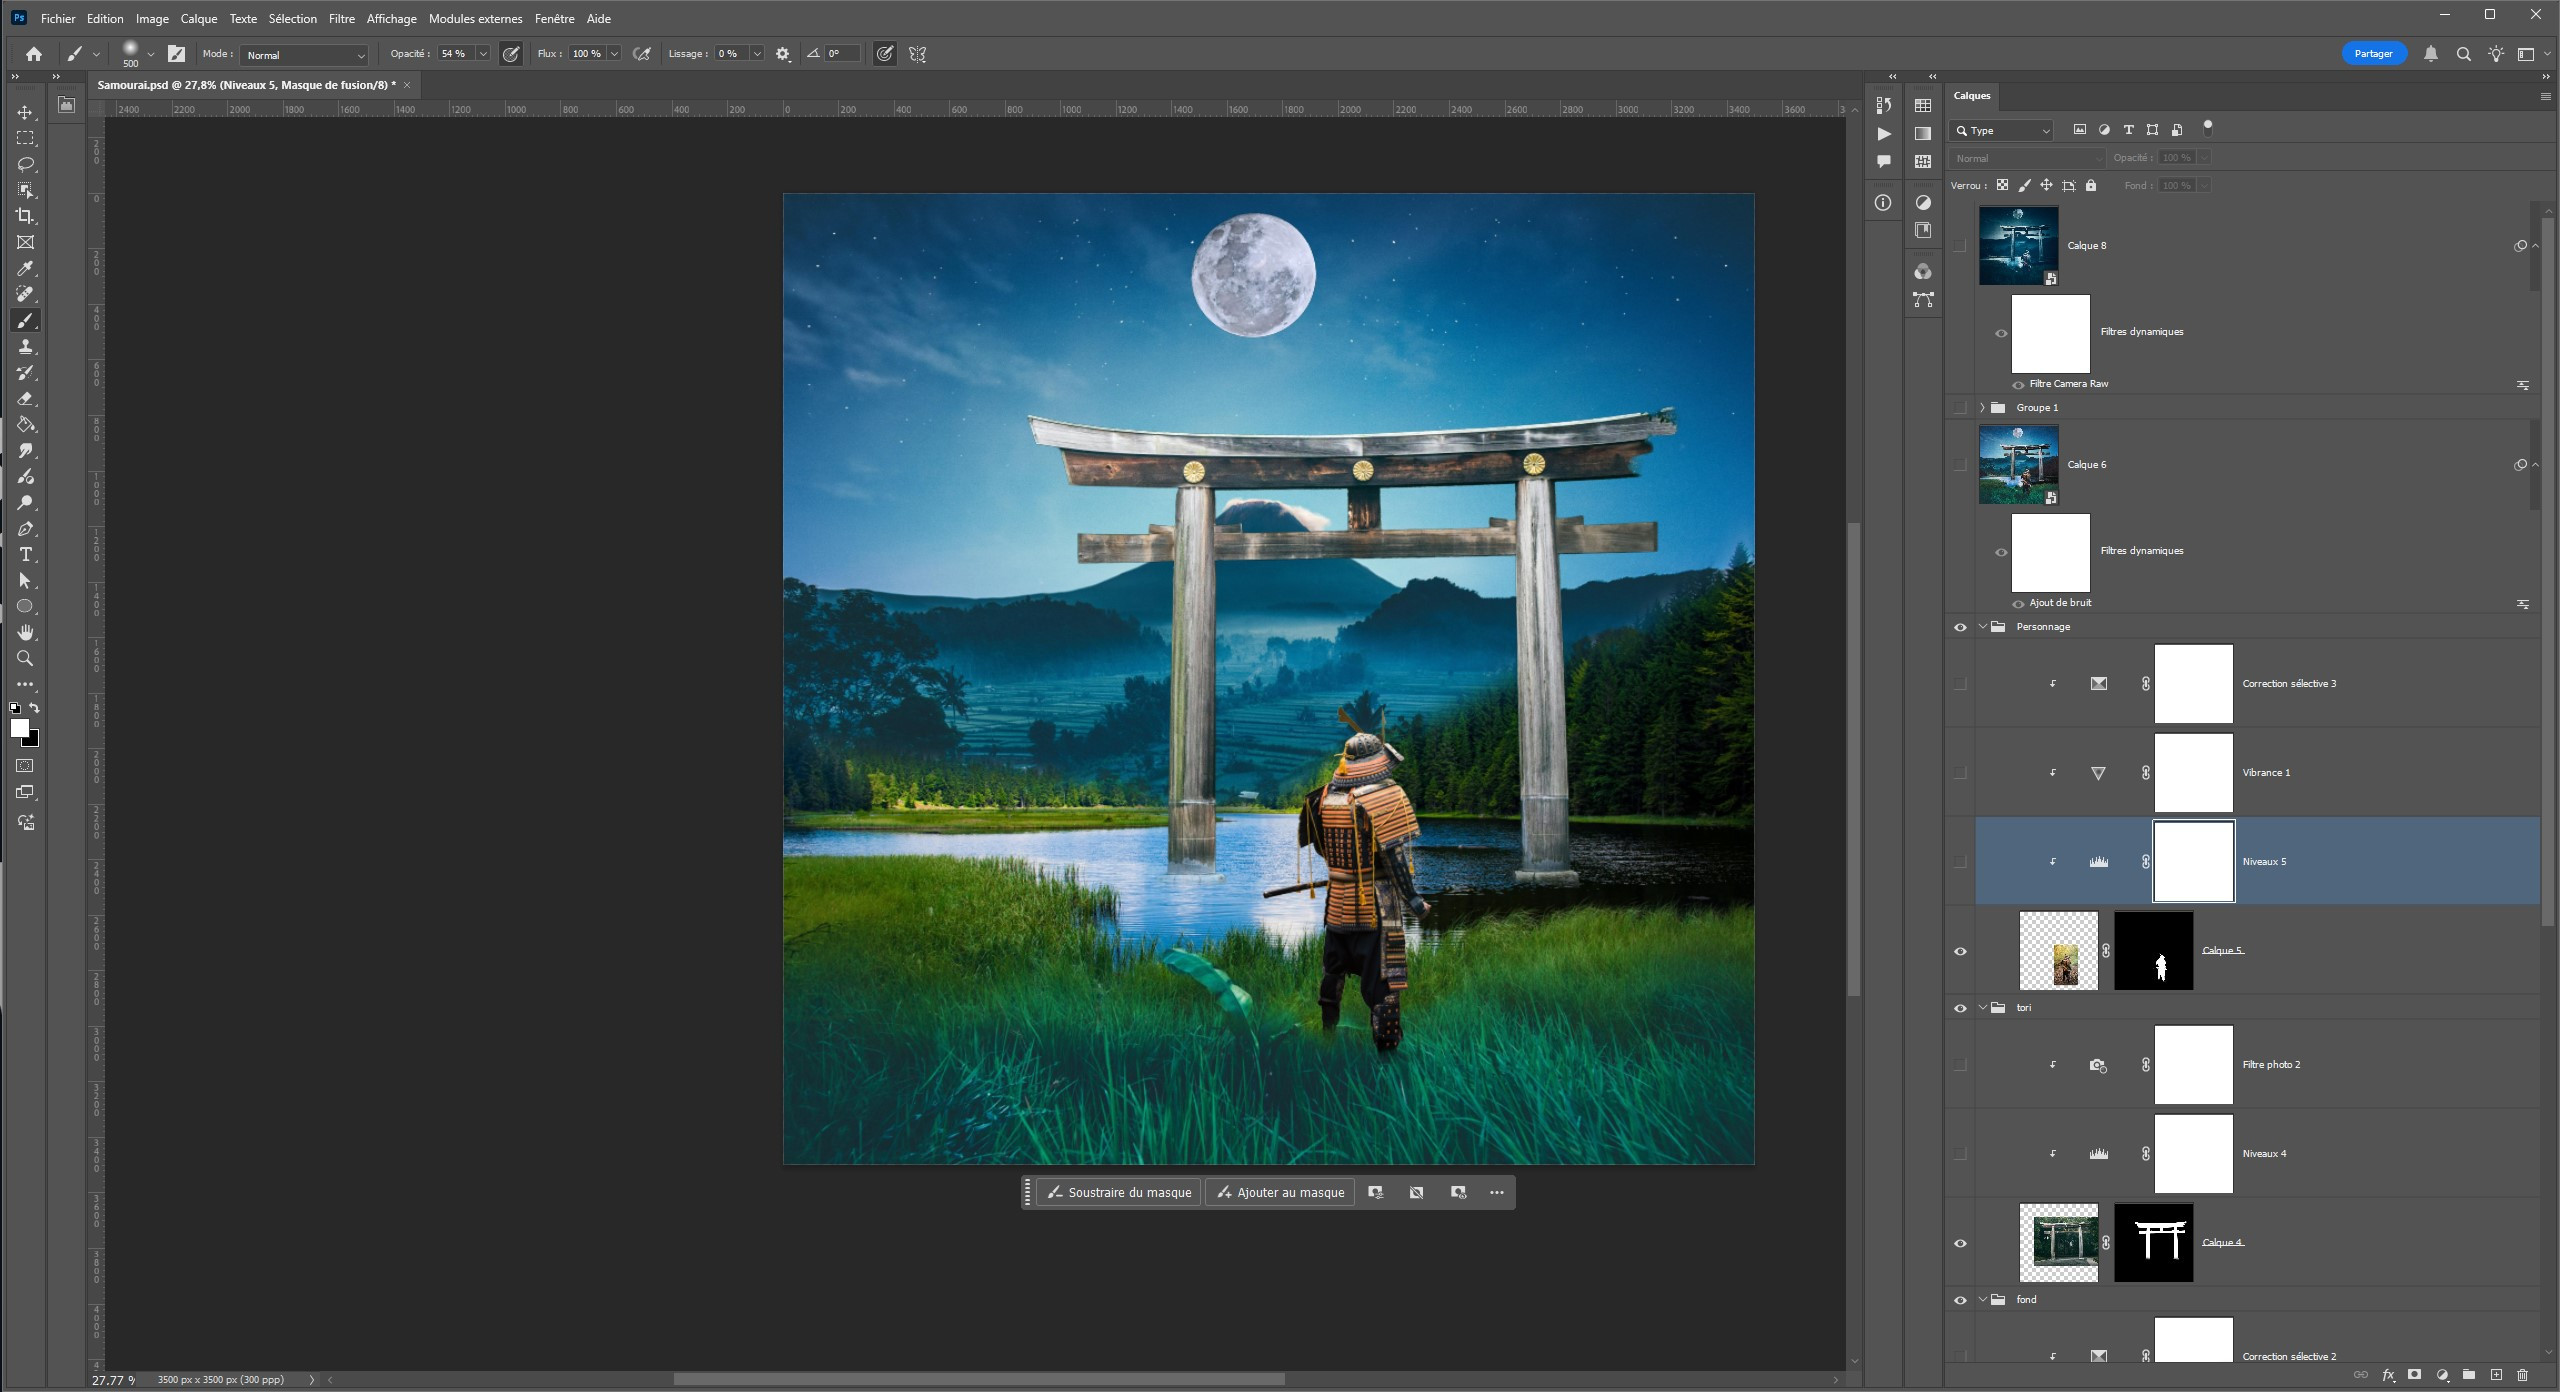Image resolution: width=2560 pixels, height=1392 pixels.
Task: Select the Lasso tool
Action: (x=26, y=164)
